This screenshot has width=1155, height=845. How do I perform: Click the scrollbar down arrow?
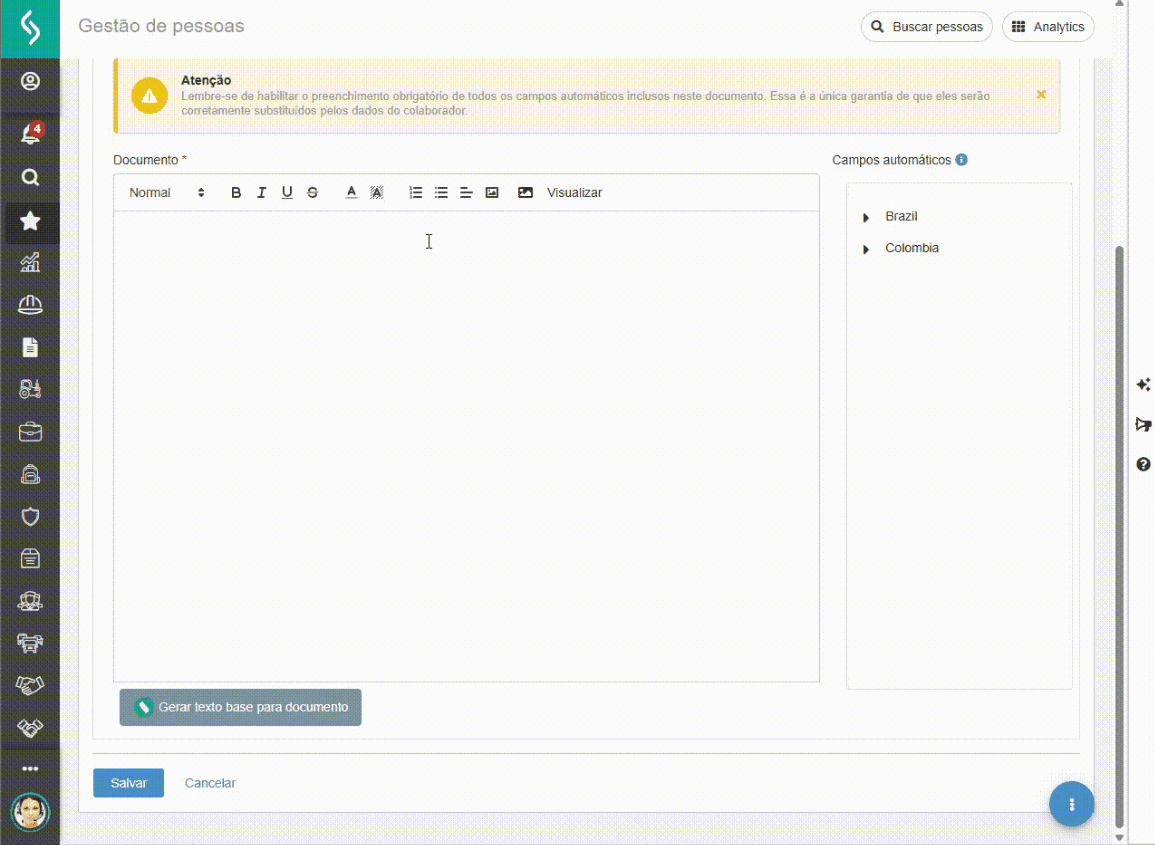(x=1120, y=838)
